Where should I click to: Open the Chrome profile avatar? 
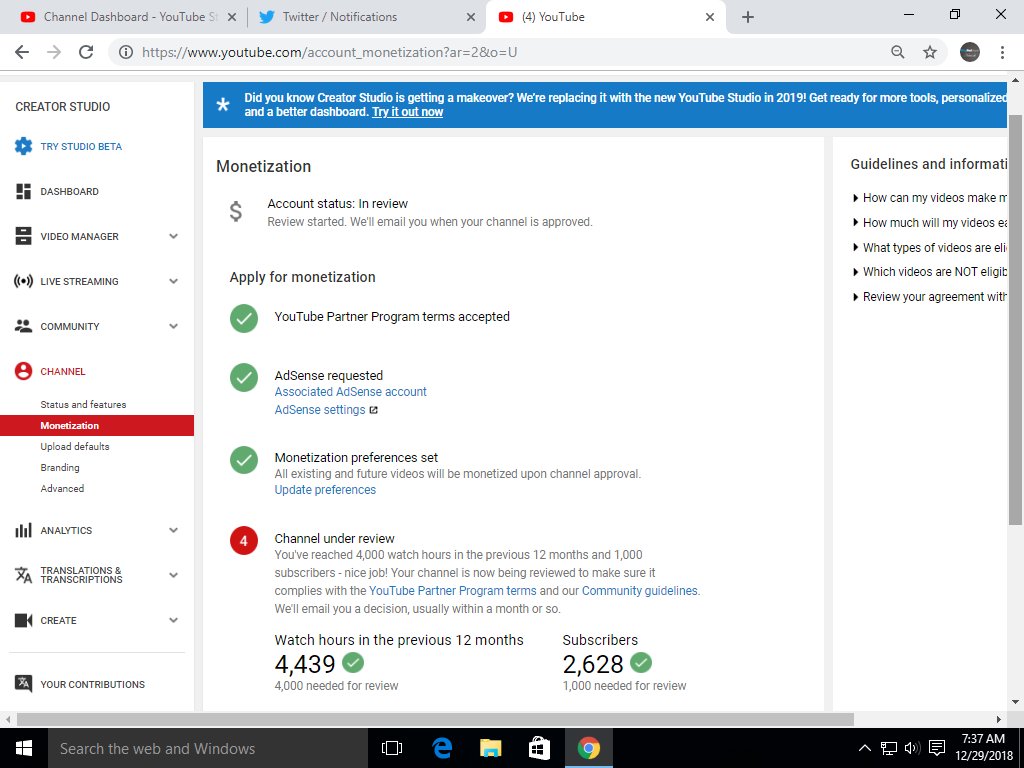click(x=970, y=52)
